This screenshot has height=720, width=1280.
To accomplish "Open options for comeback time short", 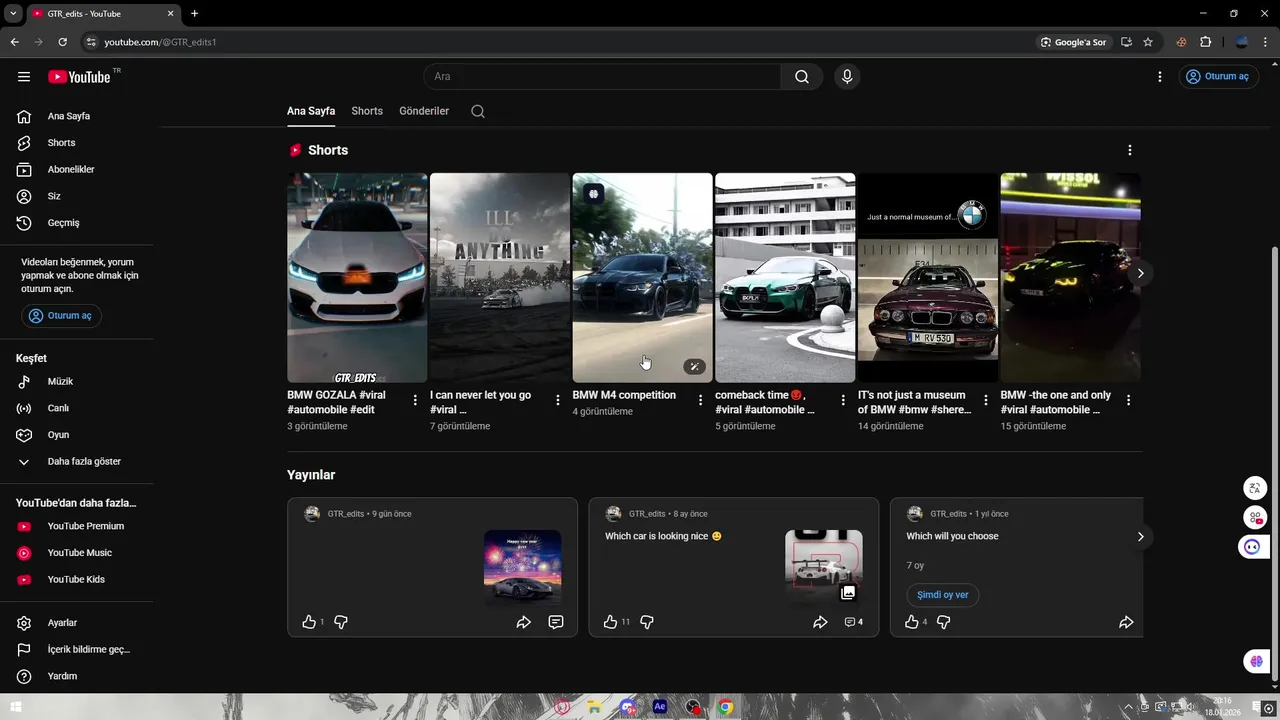I will click(x=843, y=400).
